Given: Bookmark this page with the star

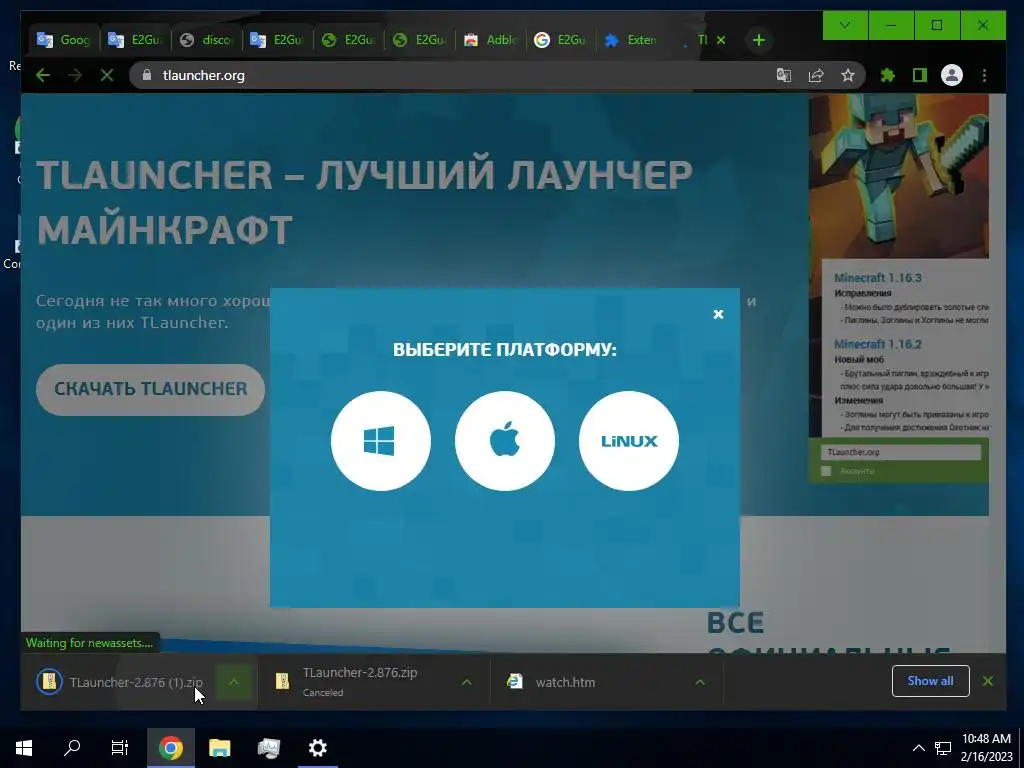Looking at the screenshot, I should point(848,76).
